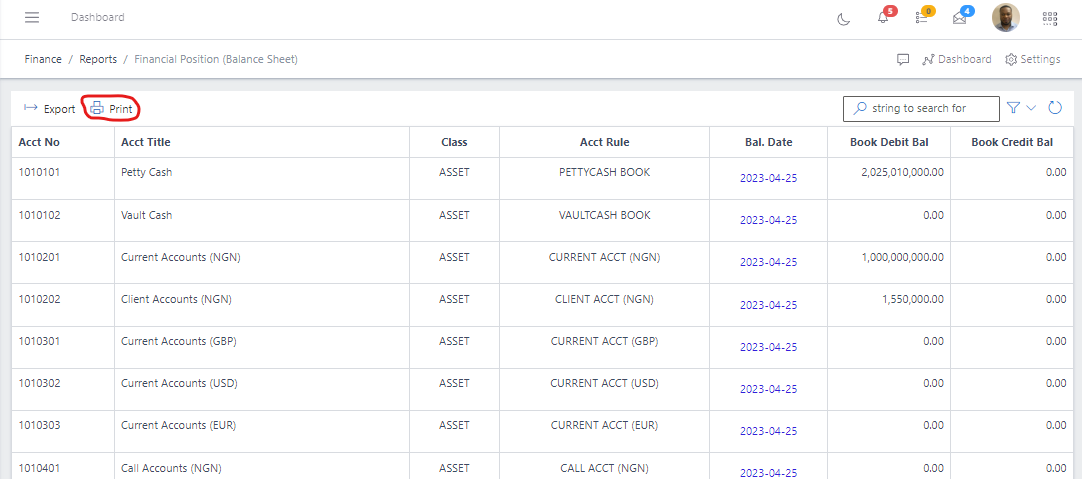Screen dimensions: 1082x479
Task: Select account number 1010301
Action: coord(39,341)
